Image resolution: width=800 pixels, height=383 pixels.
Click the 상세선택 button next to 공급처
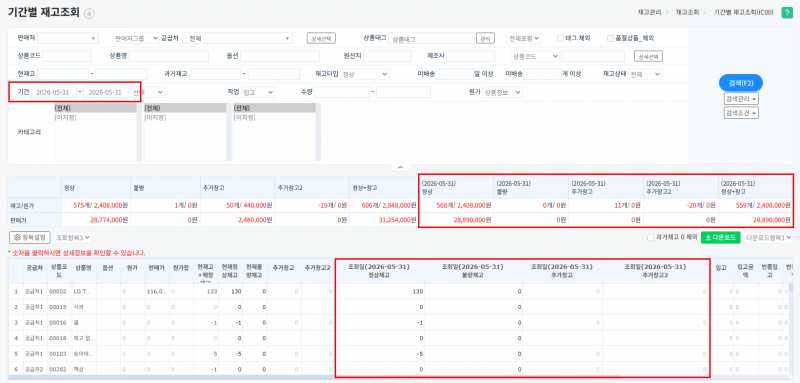tap(321, 38)
